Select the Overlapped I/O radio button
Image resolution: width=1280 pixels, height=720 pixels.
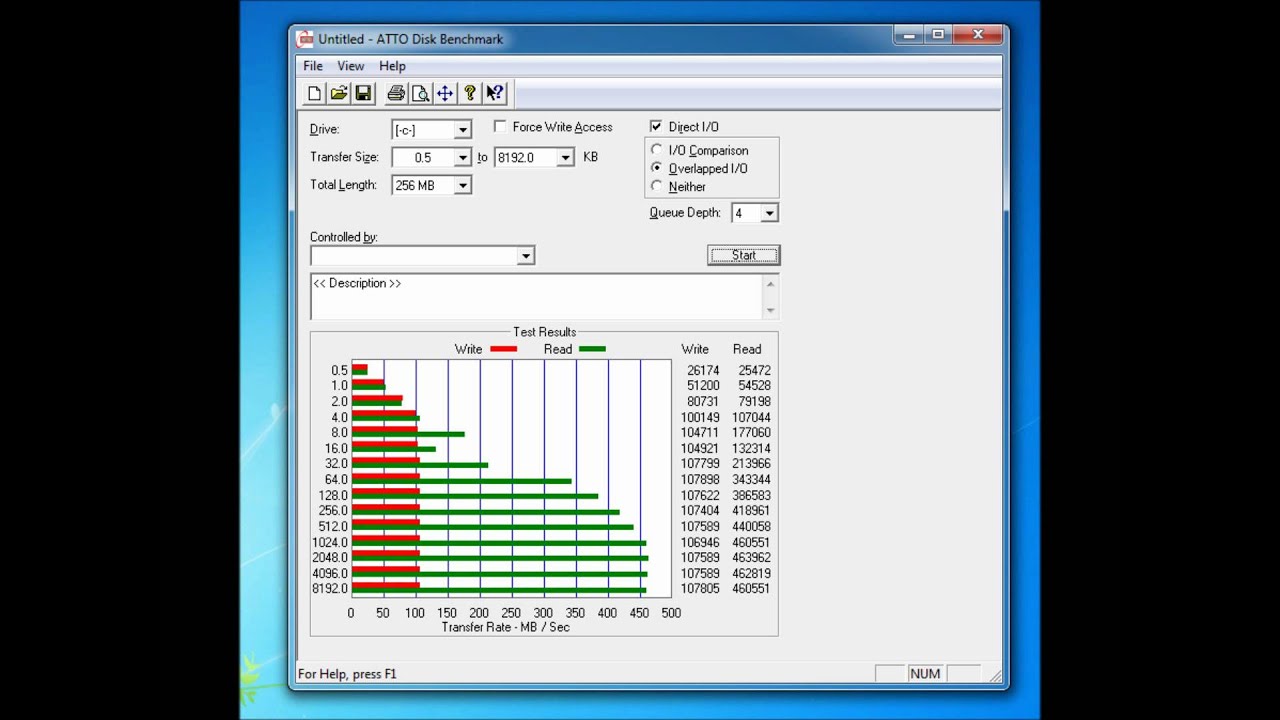657,168
